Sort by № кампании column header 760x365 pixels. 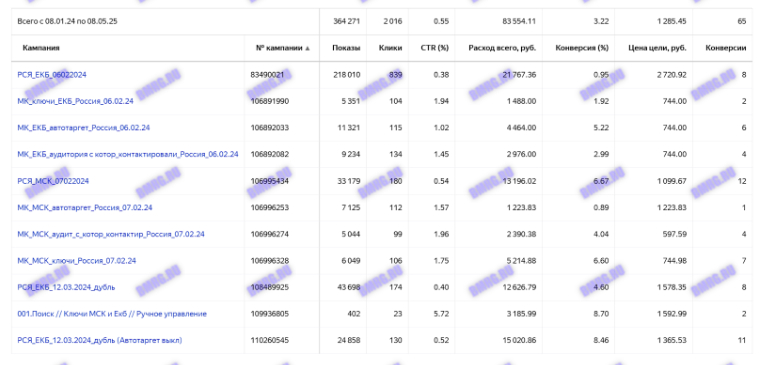point(279,48)
